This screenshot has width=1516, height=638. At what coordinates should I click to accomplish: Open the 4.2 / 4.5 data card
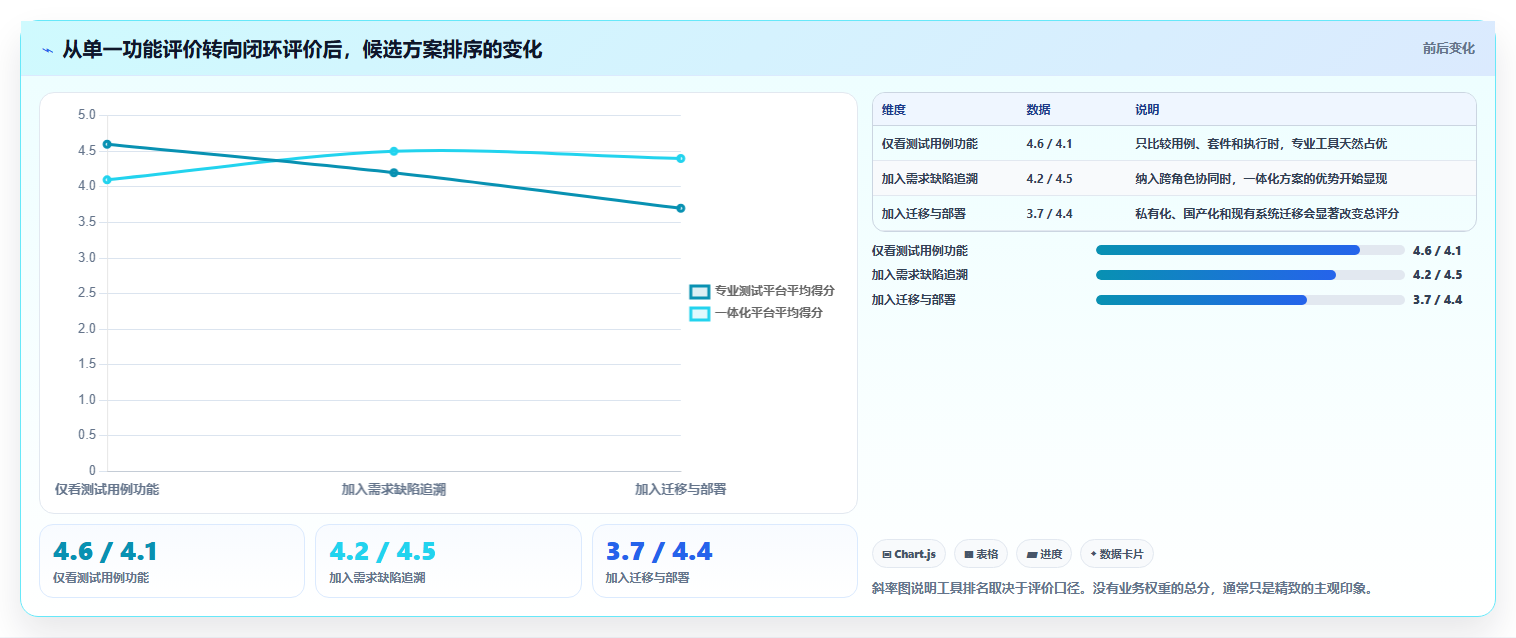tap(448, 561)
